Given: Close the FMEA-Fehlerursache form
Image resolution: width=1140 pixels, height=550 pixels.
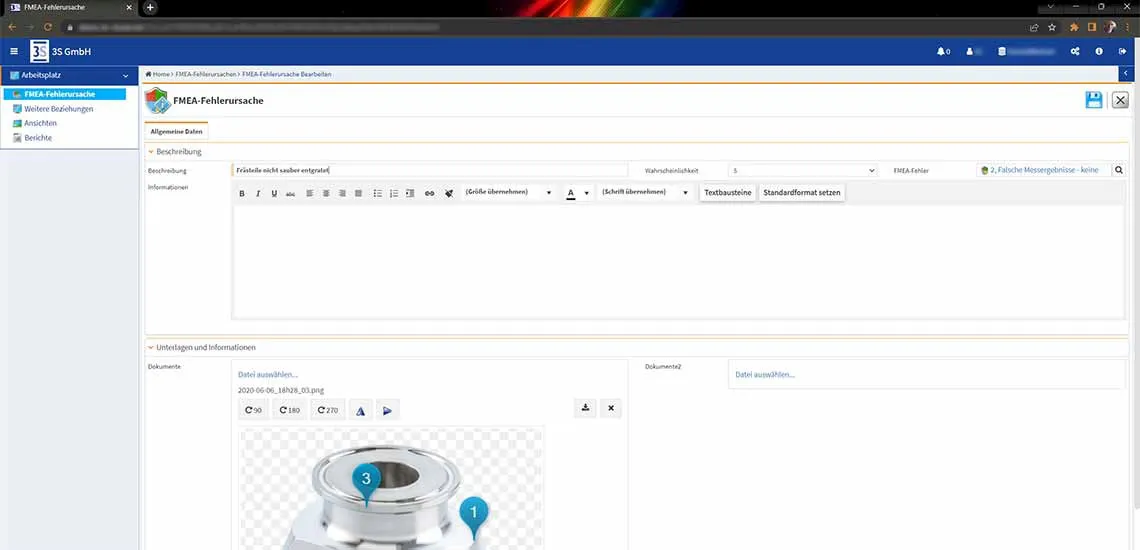Looking at the screenshot, I should (1120, 100).
